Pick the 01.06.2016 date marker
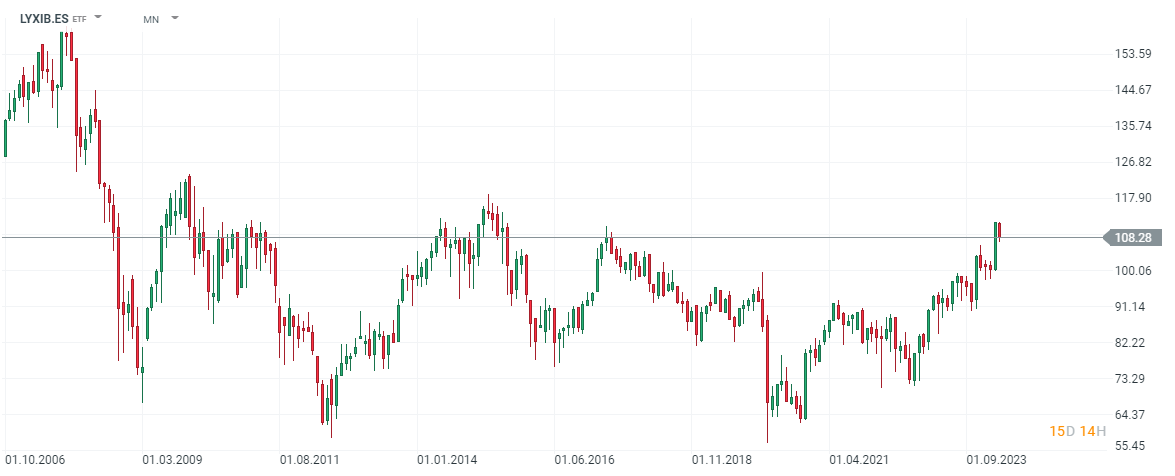1175x476 pixels. (x=585, y=461)
